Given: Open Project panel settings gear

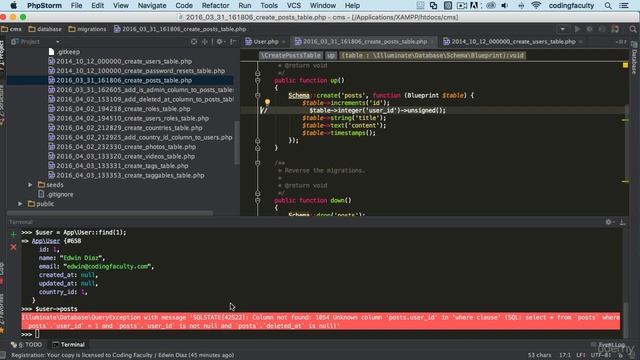Looking at the screenshot, I should point(220,42).
